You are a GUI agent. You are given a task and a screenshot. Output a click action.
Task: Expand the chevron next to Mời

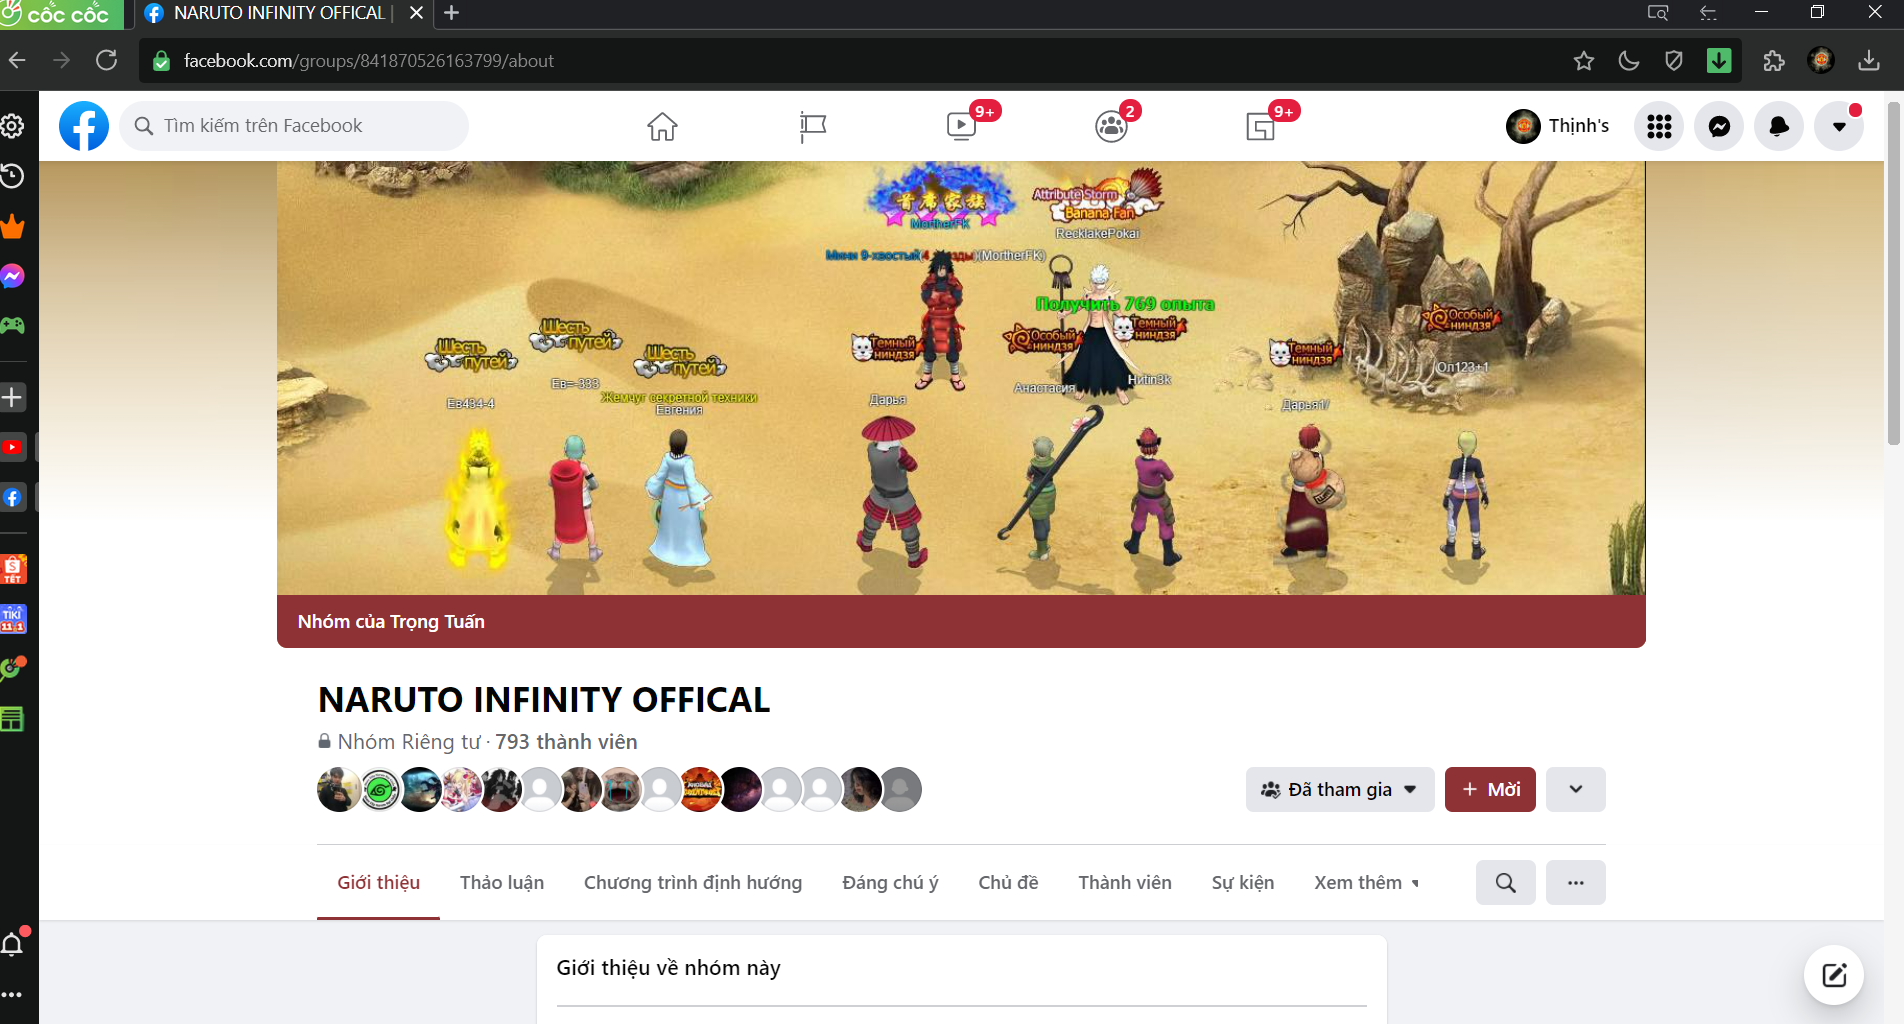tap(1576, 790)
